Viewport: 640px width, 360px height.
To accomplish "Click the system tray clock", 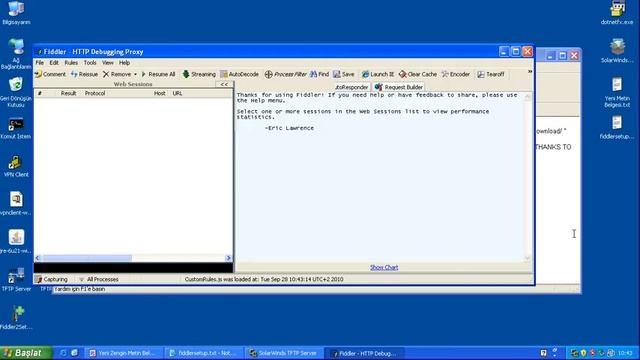I will pyautogui.click(x=625, y=353).
